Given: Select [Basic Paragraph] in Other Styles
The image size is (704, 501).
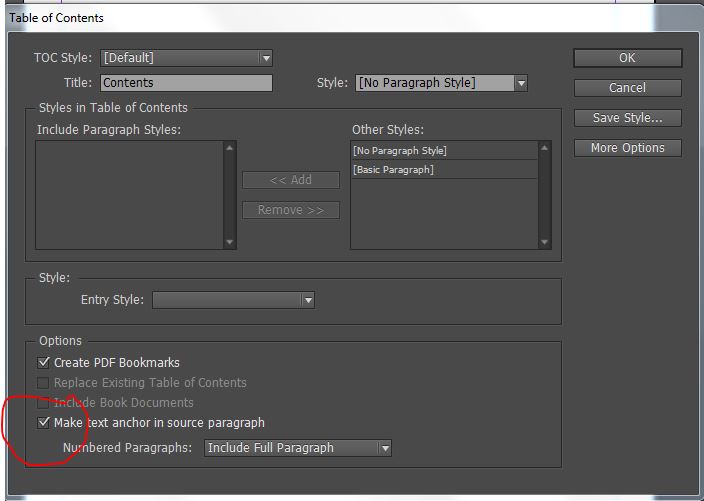Looking at the screenshot, I should pyautogui.click(x=444, y=170).
